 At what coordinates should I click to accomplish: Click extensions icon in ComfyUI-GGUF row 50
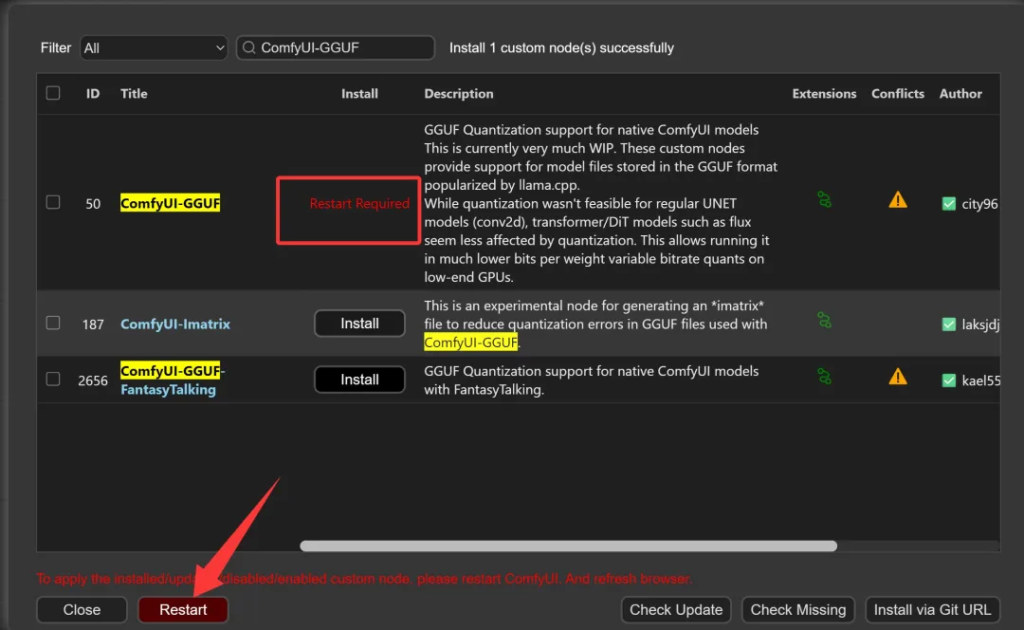pos(824,200)
